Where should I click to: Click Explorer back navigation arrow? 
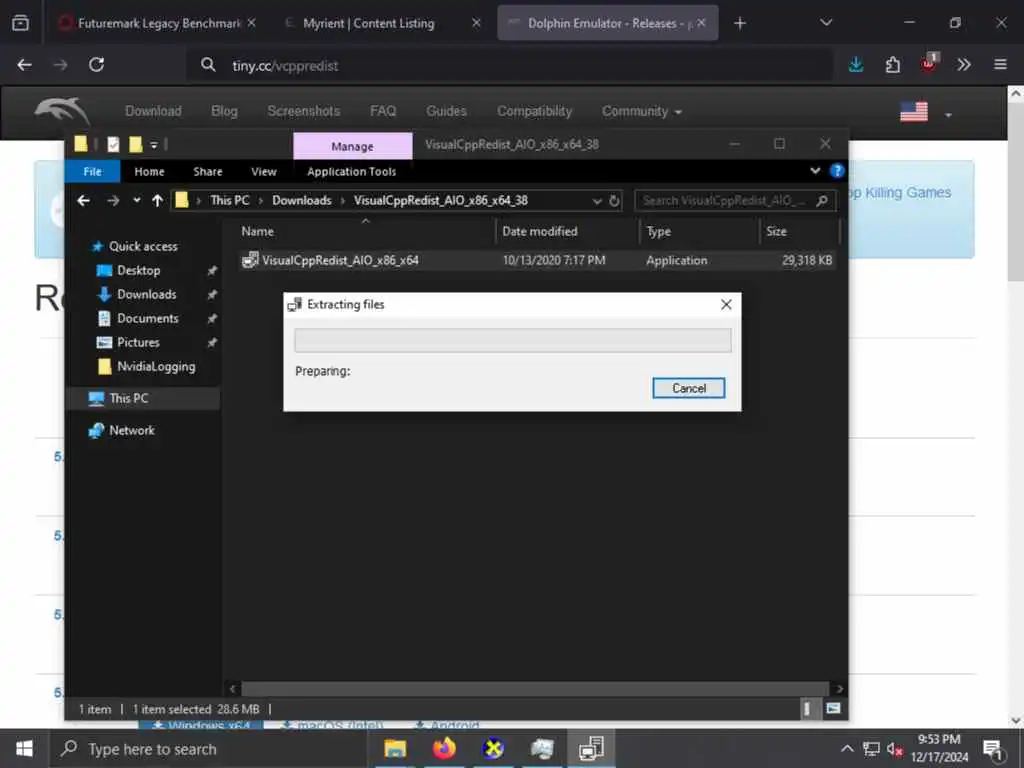(84, 200)
